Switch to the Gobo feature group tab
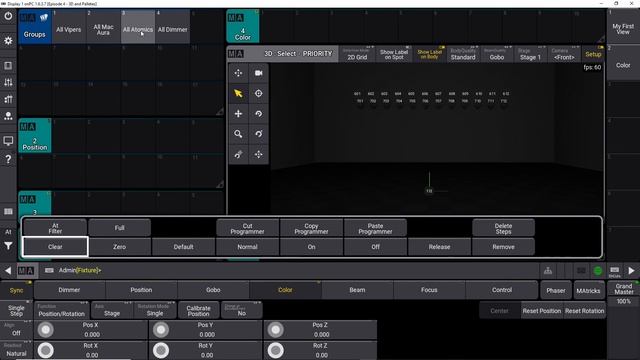The width and height of the screenshot is (640, 360). tap(213, 290)
